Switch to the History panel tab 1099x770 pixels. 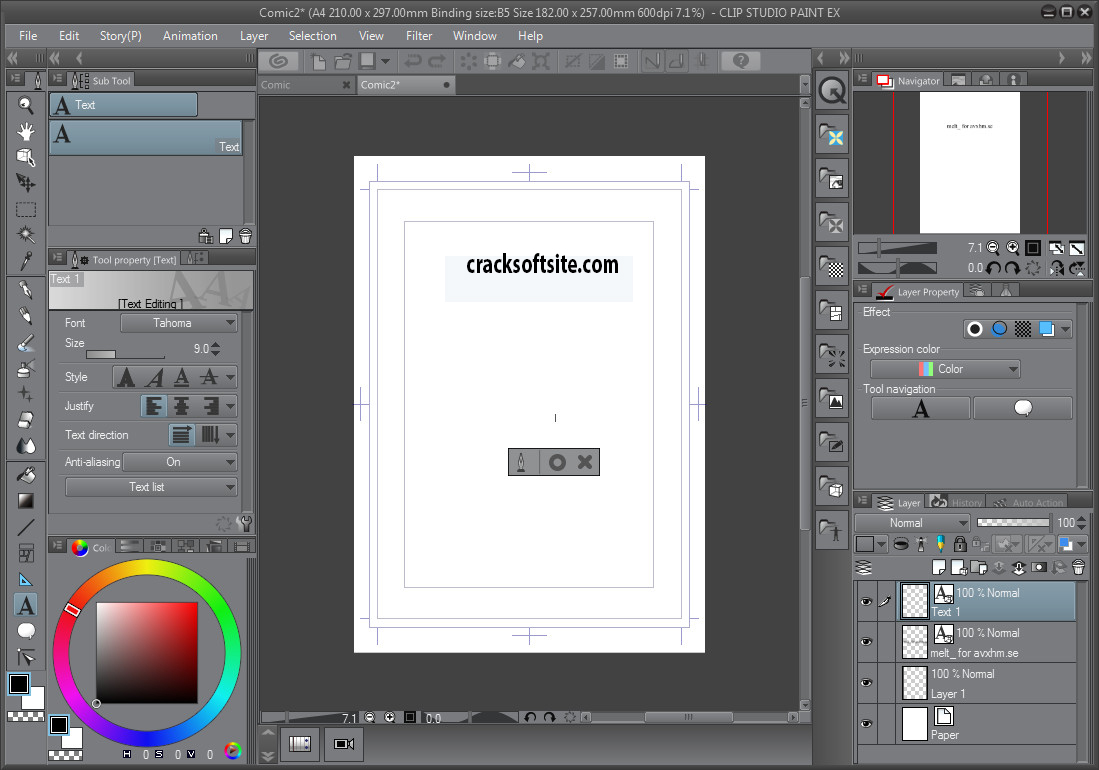tap(957, 502)
